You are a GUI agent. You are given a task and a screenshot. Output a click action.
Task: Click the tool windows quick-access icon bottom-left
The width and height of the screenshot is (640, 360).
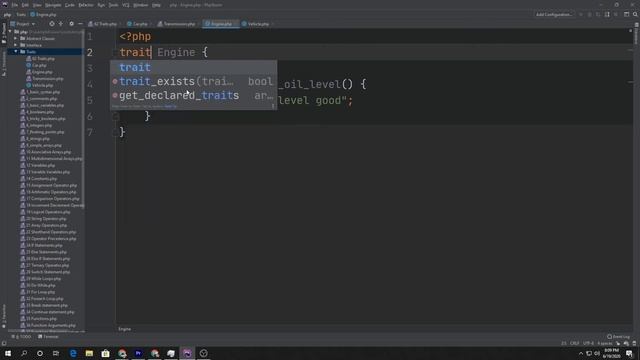pos(4,344)
